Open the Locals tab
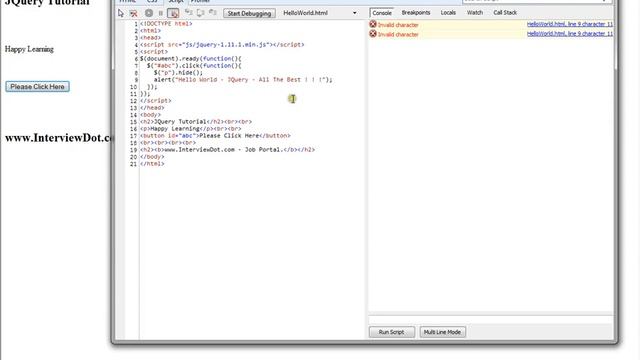Screen dimensions: 640x360 point(448,13)
